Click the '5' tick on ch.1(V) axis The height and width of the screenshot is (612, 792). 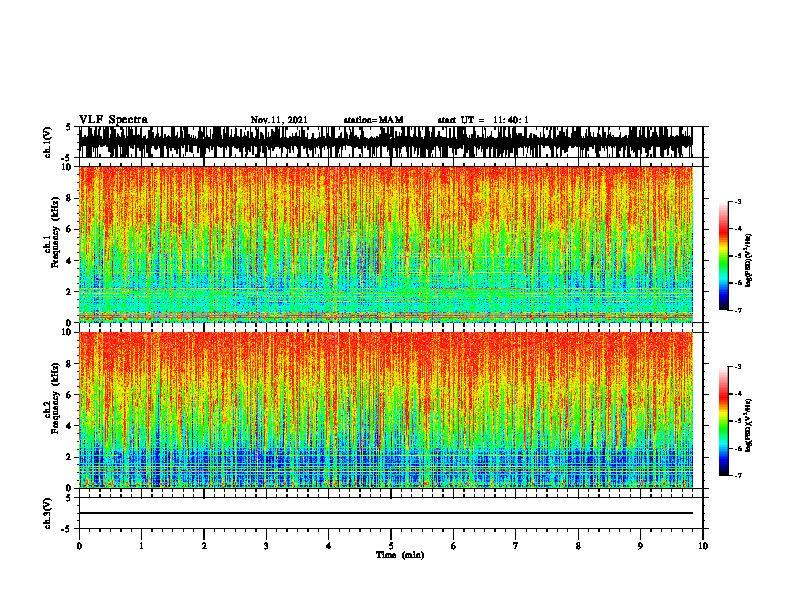(x=68, y=128)
